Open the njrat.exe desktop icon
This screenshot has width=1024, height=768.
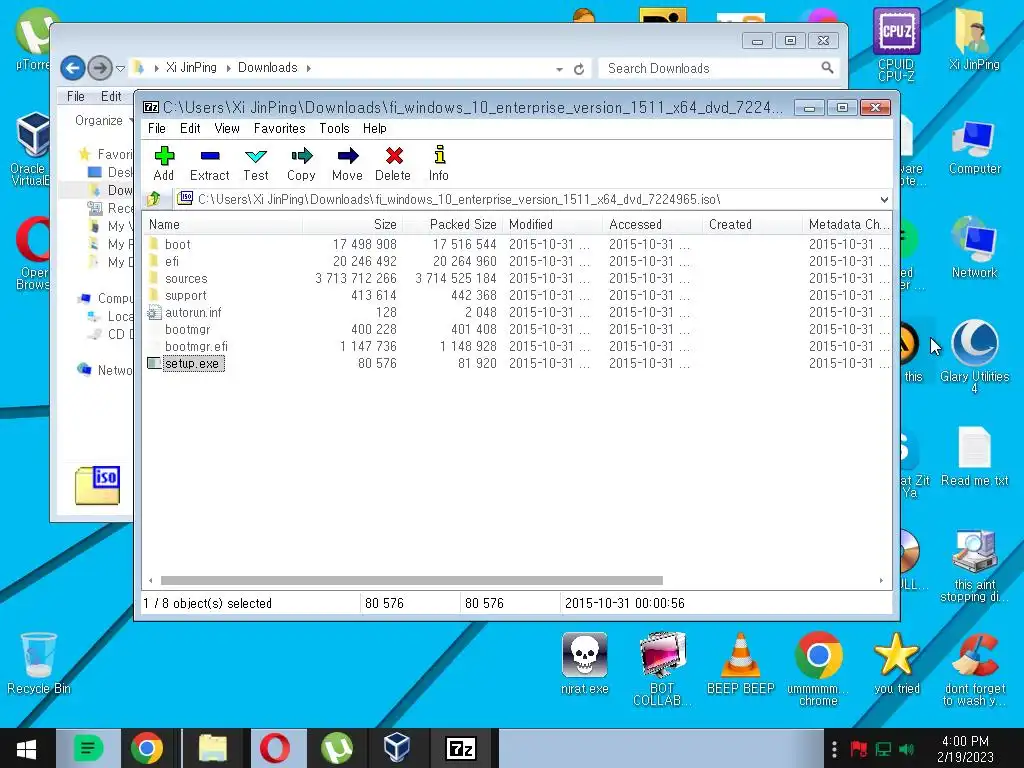coord(584,664)
